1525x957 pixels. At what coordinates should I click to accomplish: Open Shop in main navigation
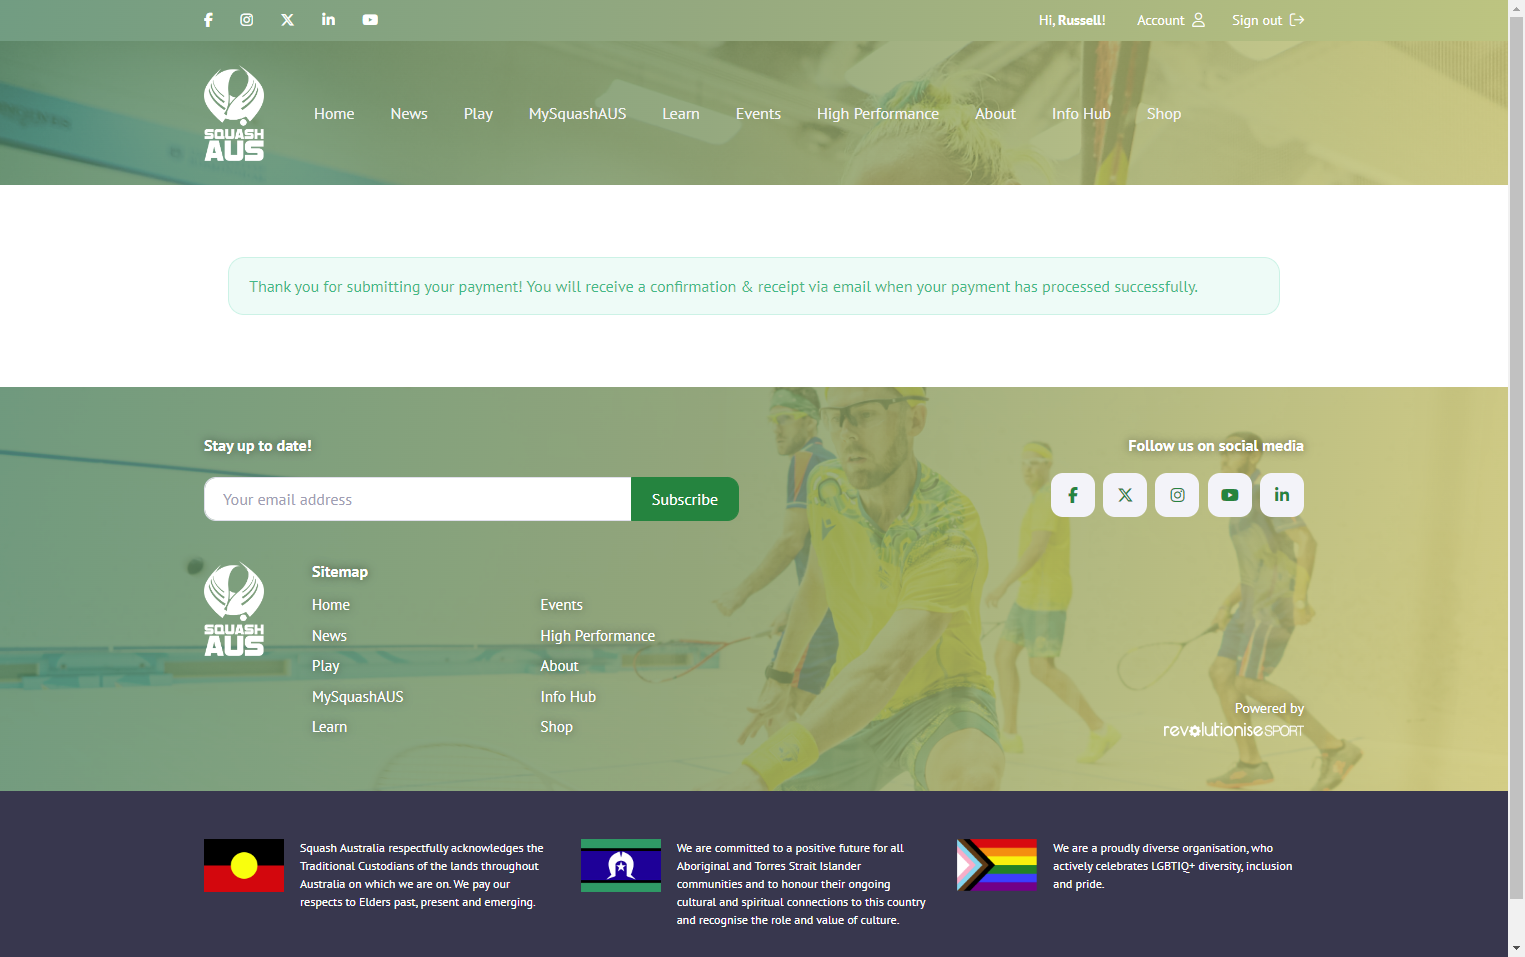click(1164, 114)
